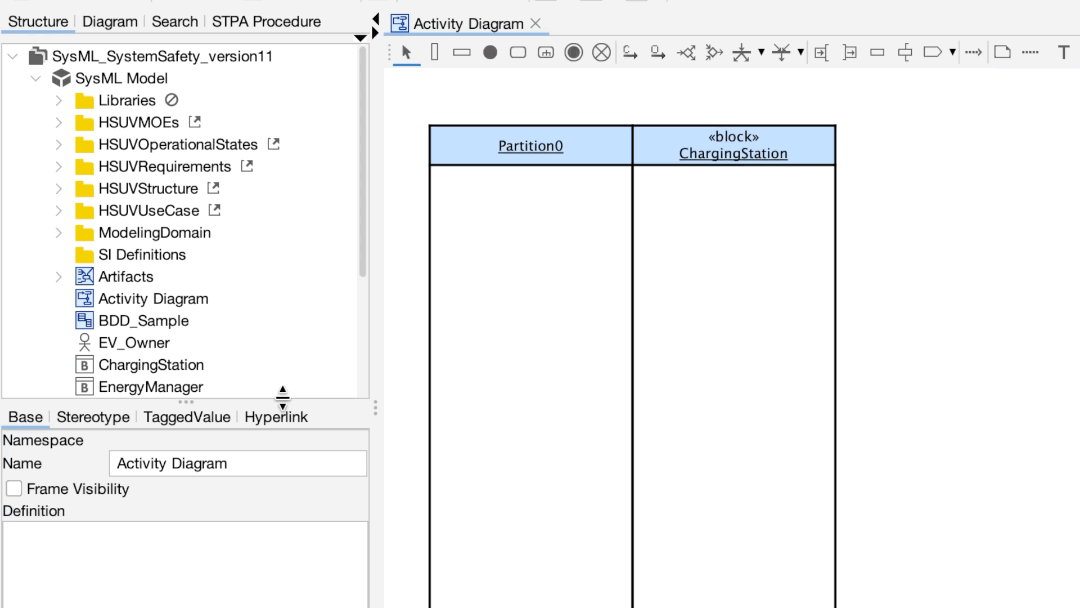The width and height of the screenshot is (1080, 608).
Task: Choose the Text tool at the toolbar's right end
Action: (1063, 52)
